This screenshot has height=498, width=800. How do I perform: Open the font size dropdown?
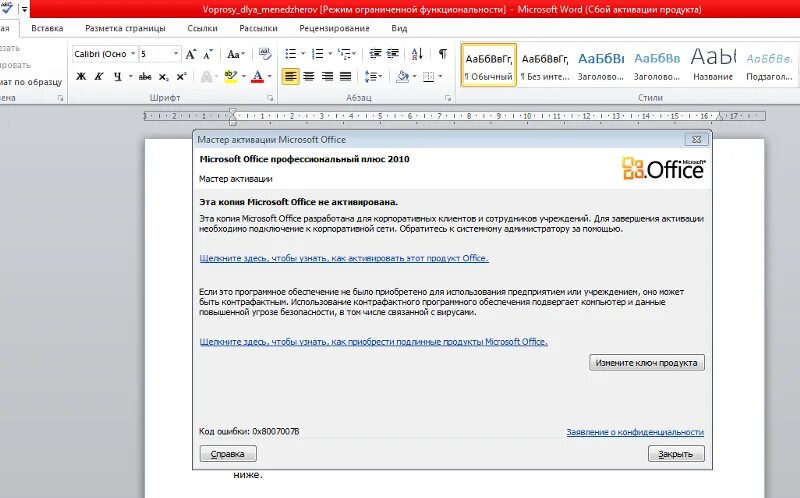176,54
